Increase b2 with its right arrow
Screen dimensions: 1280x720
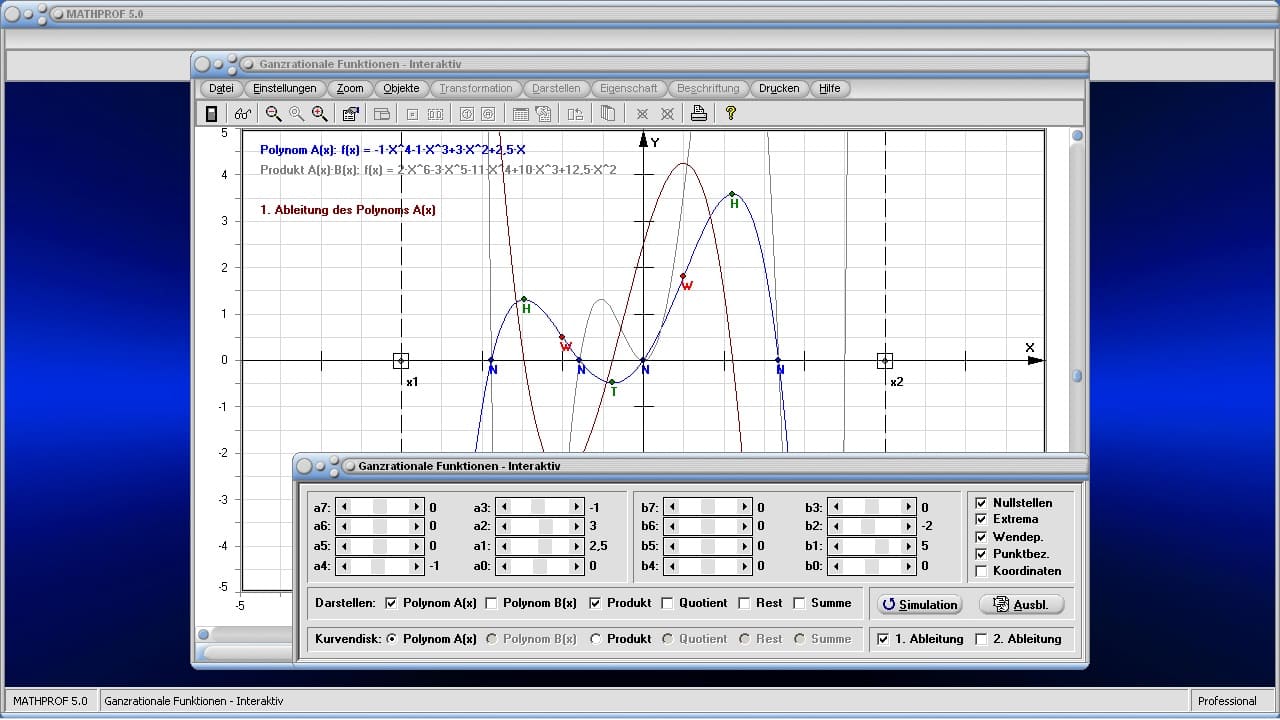coord(909,526)
